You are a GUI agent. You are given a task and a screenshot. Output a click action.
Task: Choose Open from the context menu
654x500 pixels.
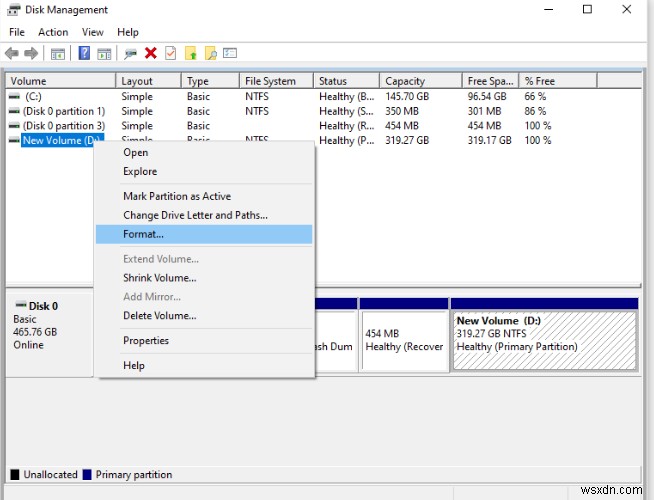click(x=204, y=153)
